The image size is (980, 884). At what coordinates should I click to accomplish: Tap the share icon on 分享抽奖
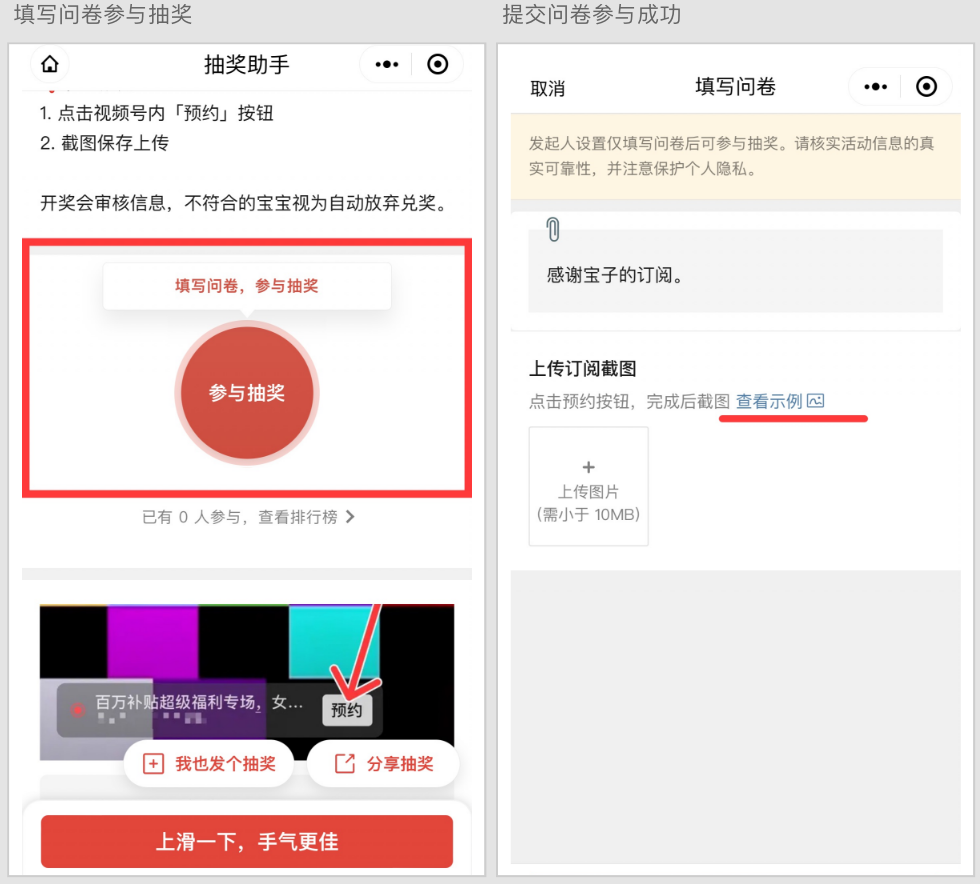click(x=344, y=764)
